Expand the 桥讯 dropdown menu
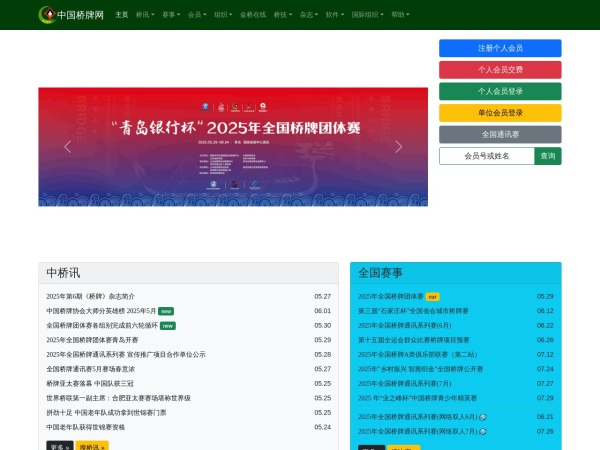The height and width of the screenshot is (450, 600). [145, 15]
